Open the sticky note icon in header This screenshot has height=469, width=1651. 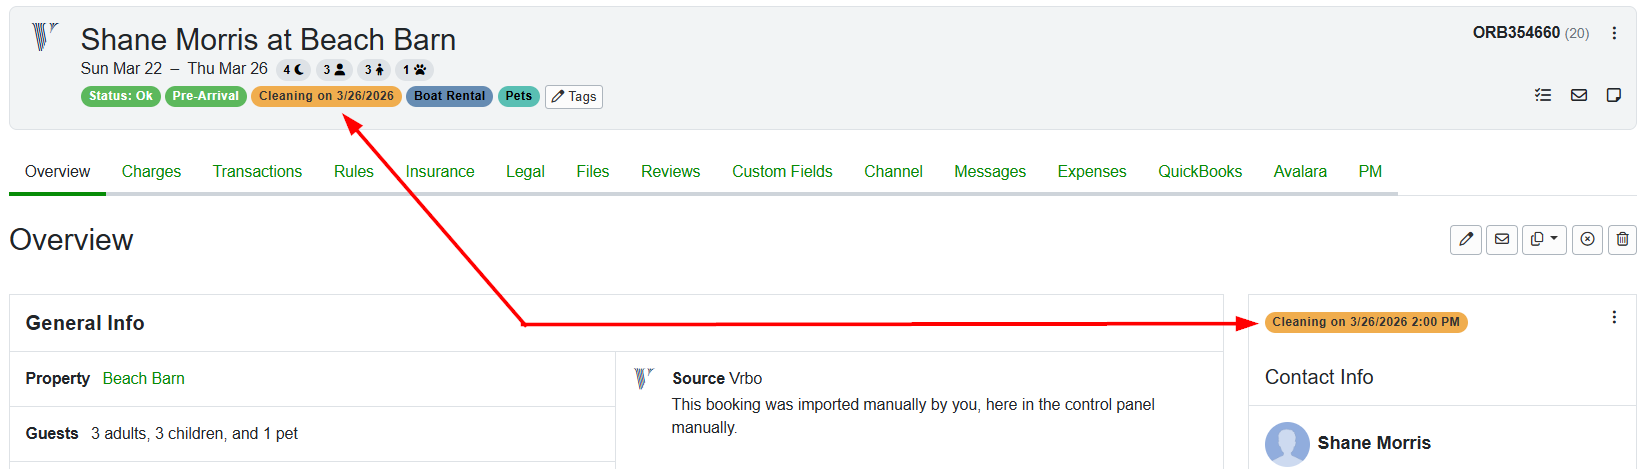pyautogui.click(x=1613, y=95)
